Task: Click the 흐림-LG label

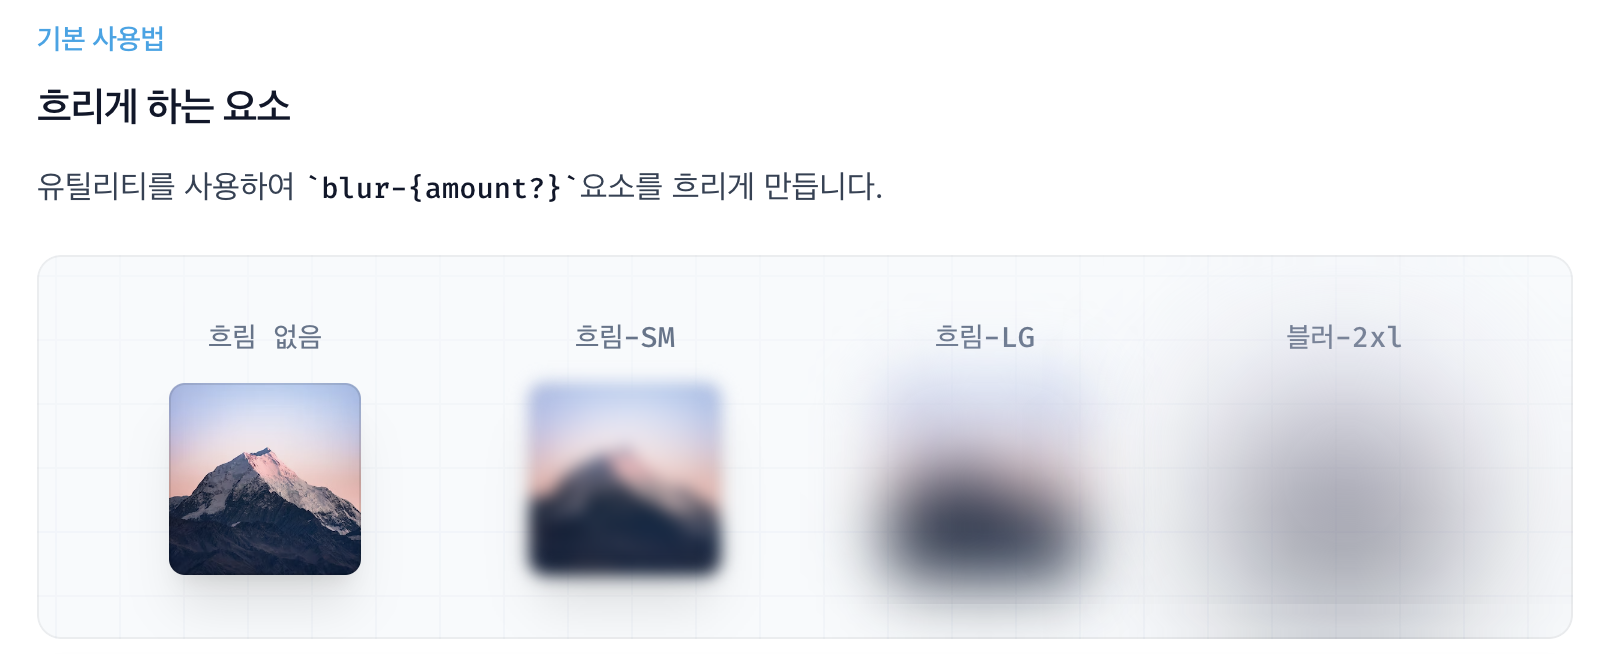Action: click(985, 337)
